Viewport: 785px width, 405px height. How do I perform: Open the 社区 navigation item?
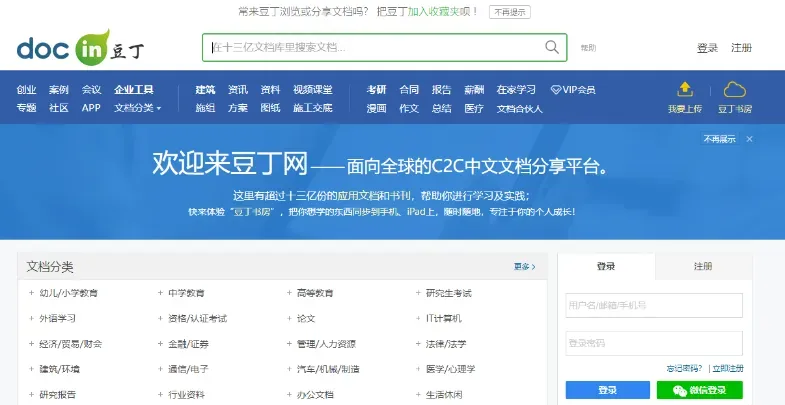click(59, 108)
